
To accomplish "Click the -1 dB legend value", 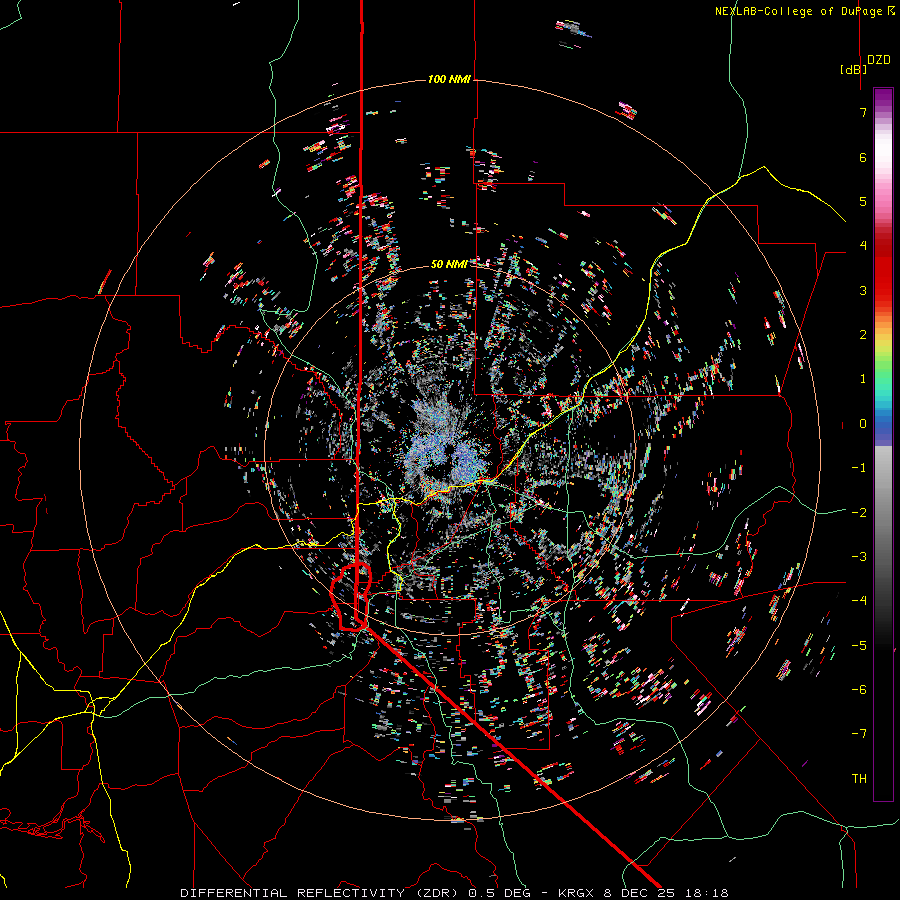I will 859,468.
